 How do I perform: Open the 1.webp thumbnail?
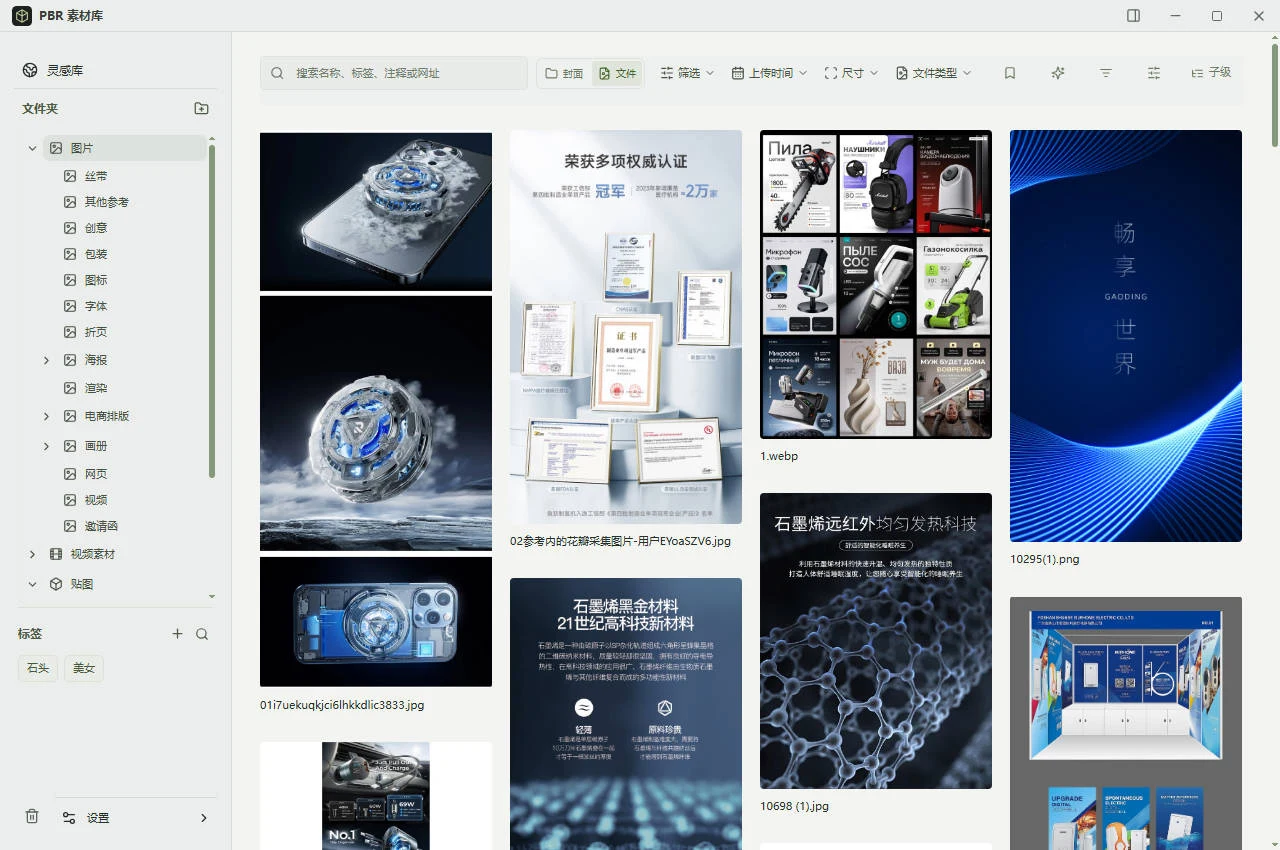point(876,284)
